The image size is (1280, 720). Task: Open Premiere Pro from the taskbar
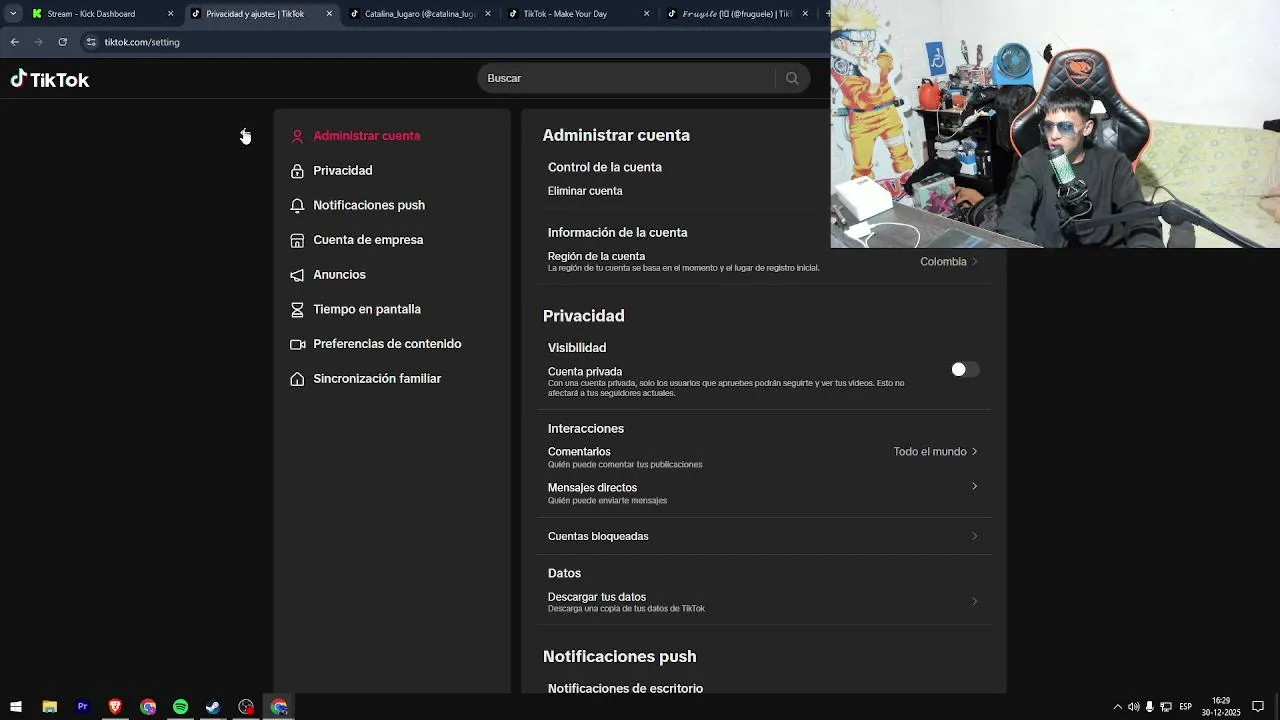(x=82, y=707)
